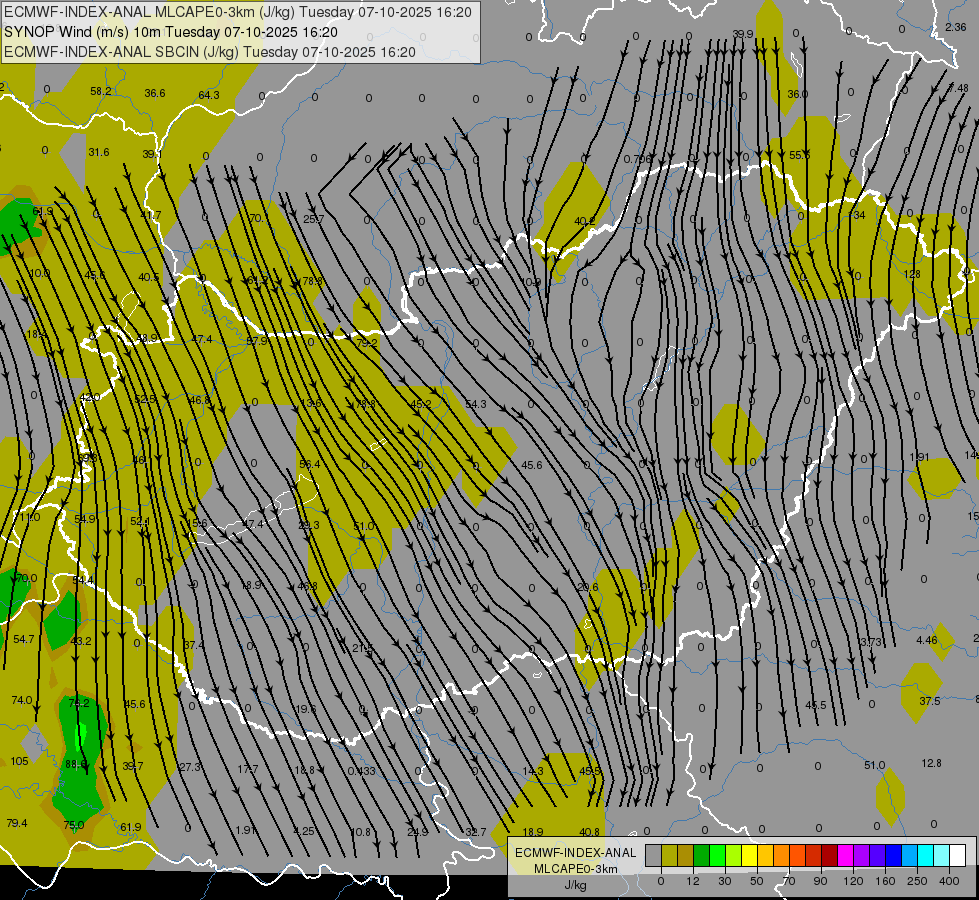The width and height of the screenshot is (979, 900).
Task: Select the magenta legend swatch
Action: tap(845, 855)
